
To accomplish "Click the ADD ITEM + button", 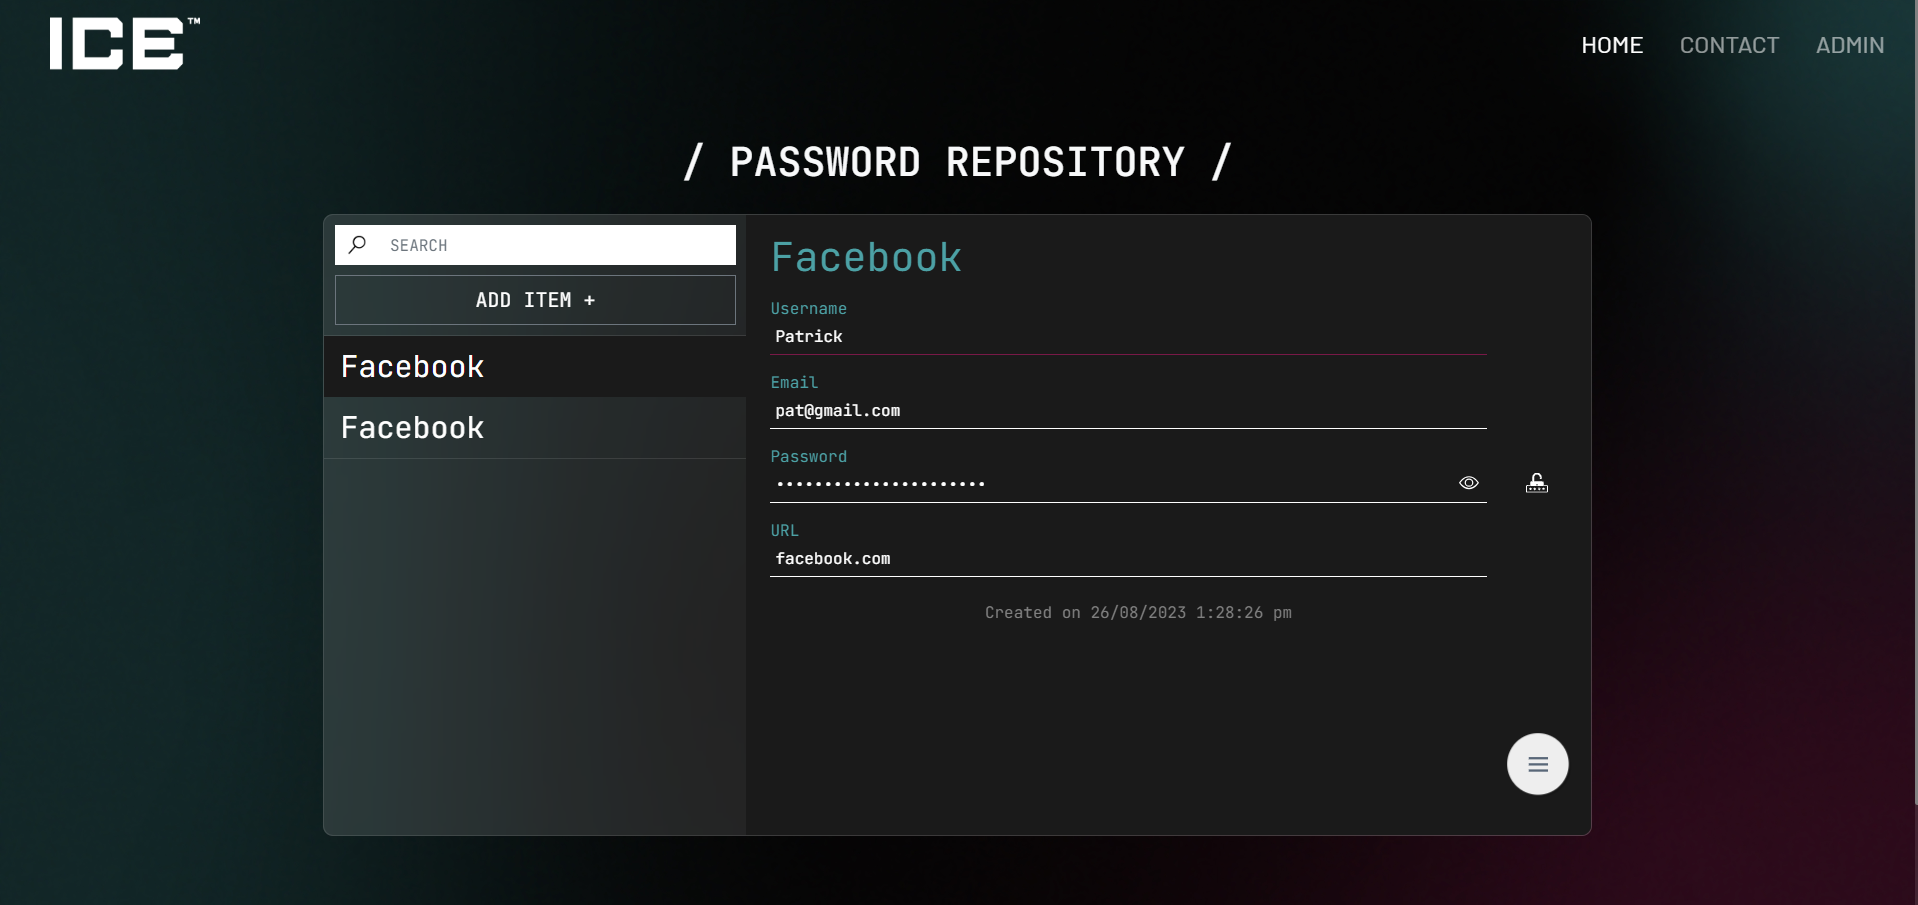I will point(535,300).
